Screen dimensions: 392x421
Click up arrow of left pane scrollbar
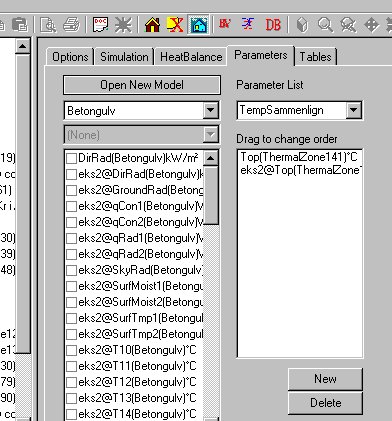click(23, 46)
